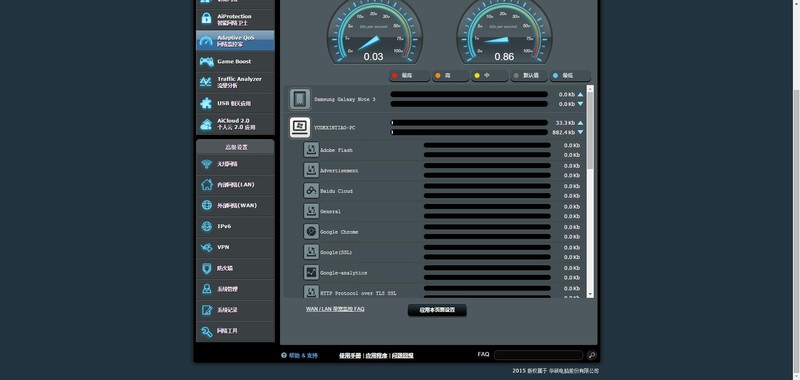Click the Samsung Galaxy Note 3 device icon
Image resolution: width=800 pixels, height=380 pixels.
[x=299, y=99]
